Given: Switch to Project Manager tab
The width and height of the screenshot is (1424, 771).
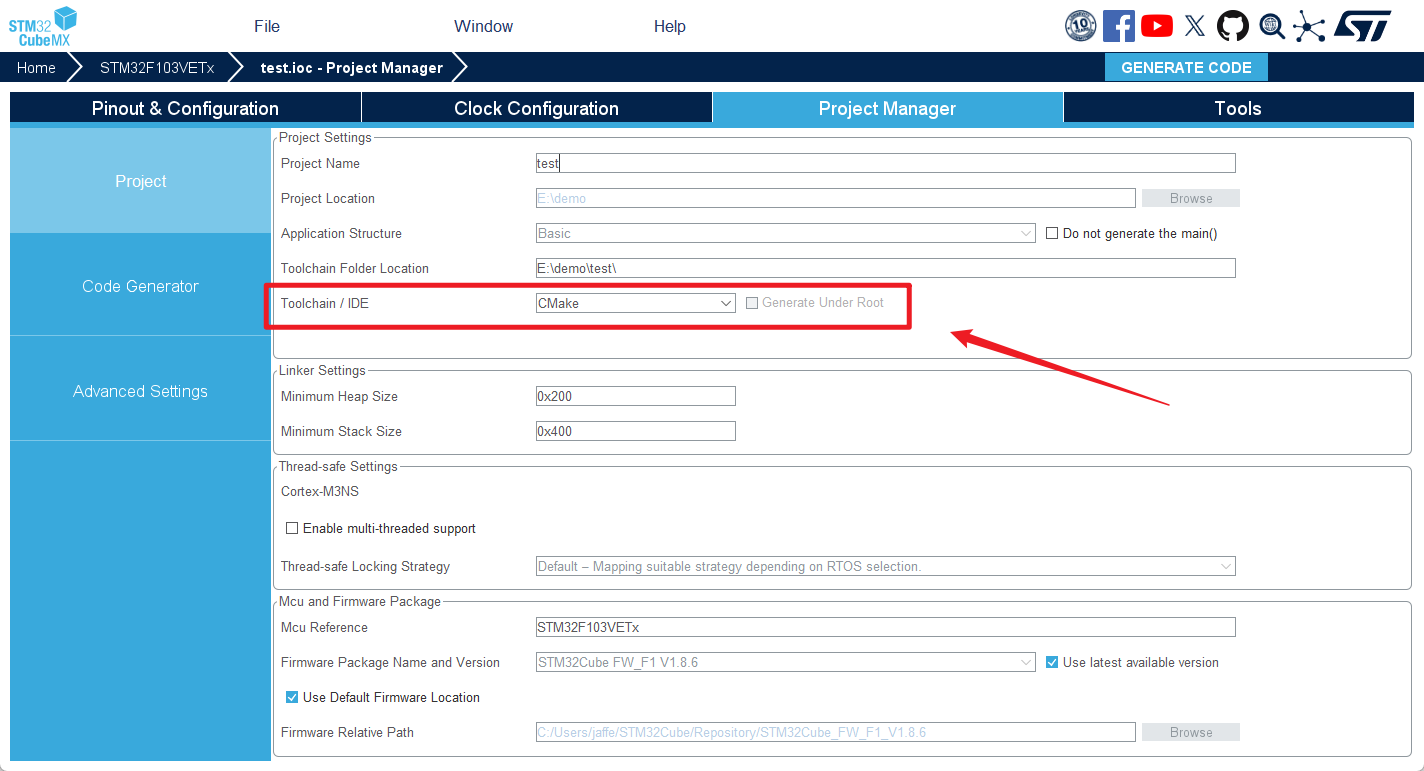Looking at the screenshot, I should (x=888, y=108).
